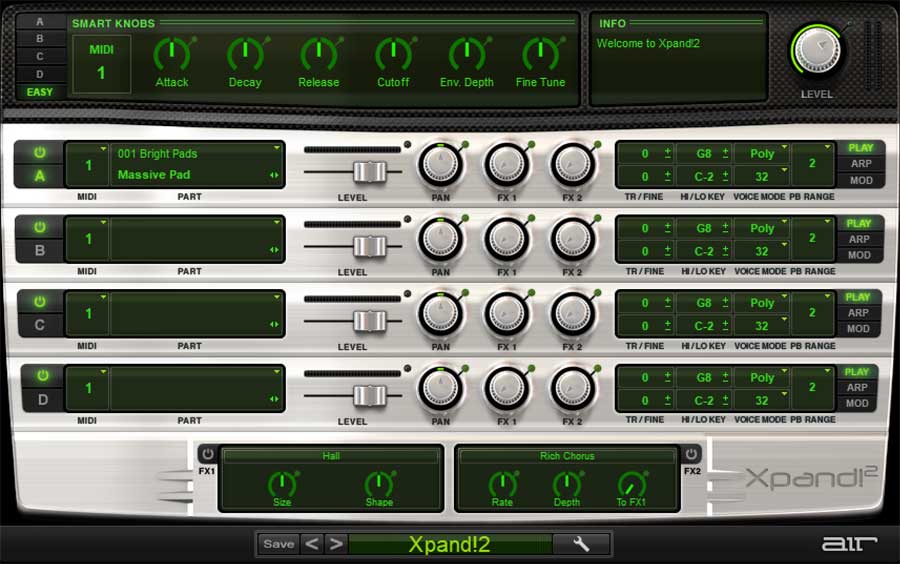This screenshot has height=564, width=900.
Task: Select the EASY tab
Action: pyautogui.click(x=40, y=92)
